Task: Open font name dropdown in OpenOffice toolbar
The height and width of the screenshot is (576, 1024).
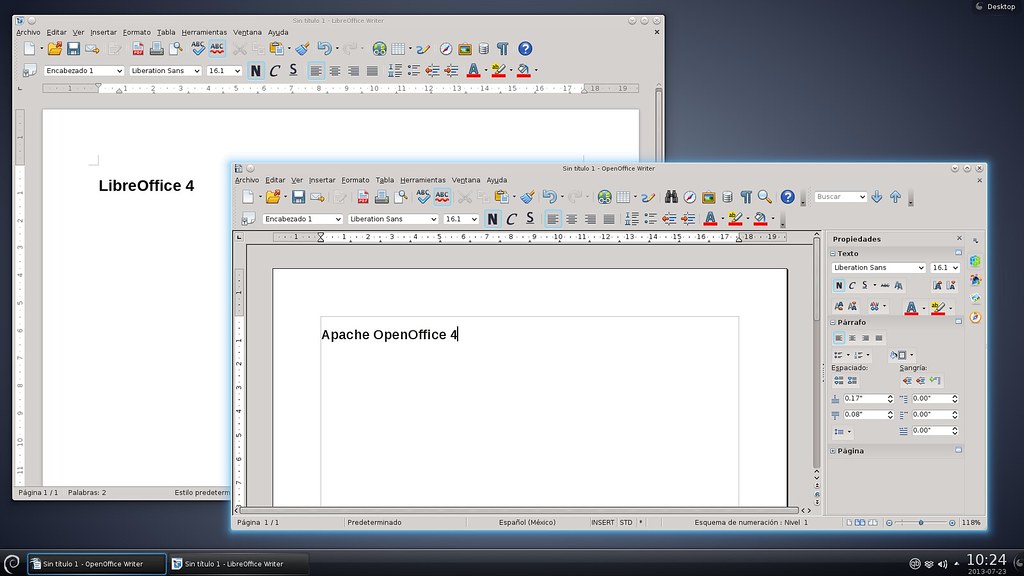Action: pos(433,219)
